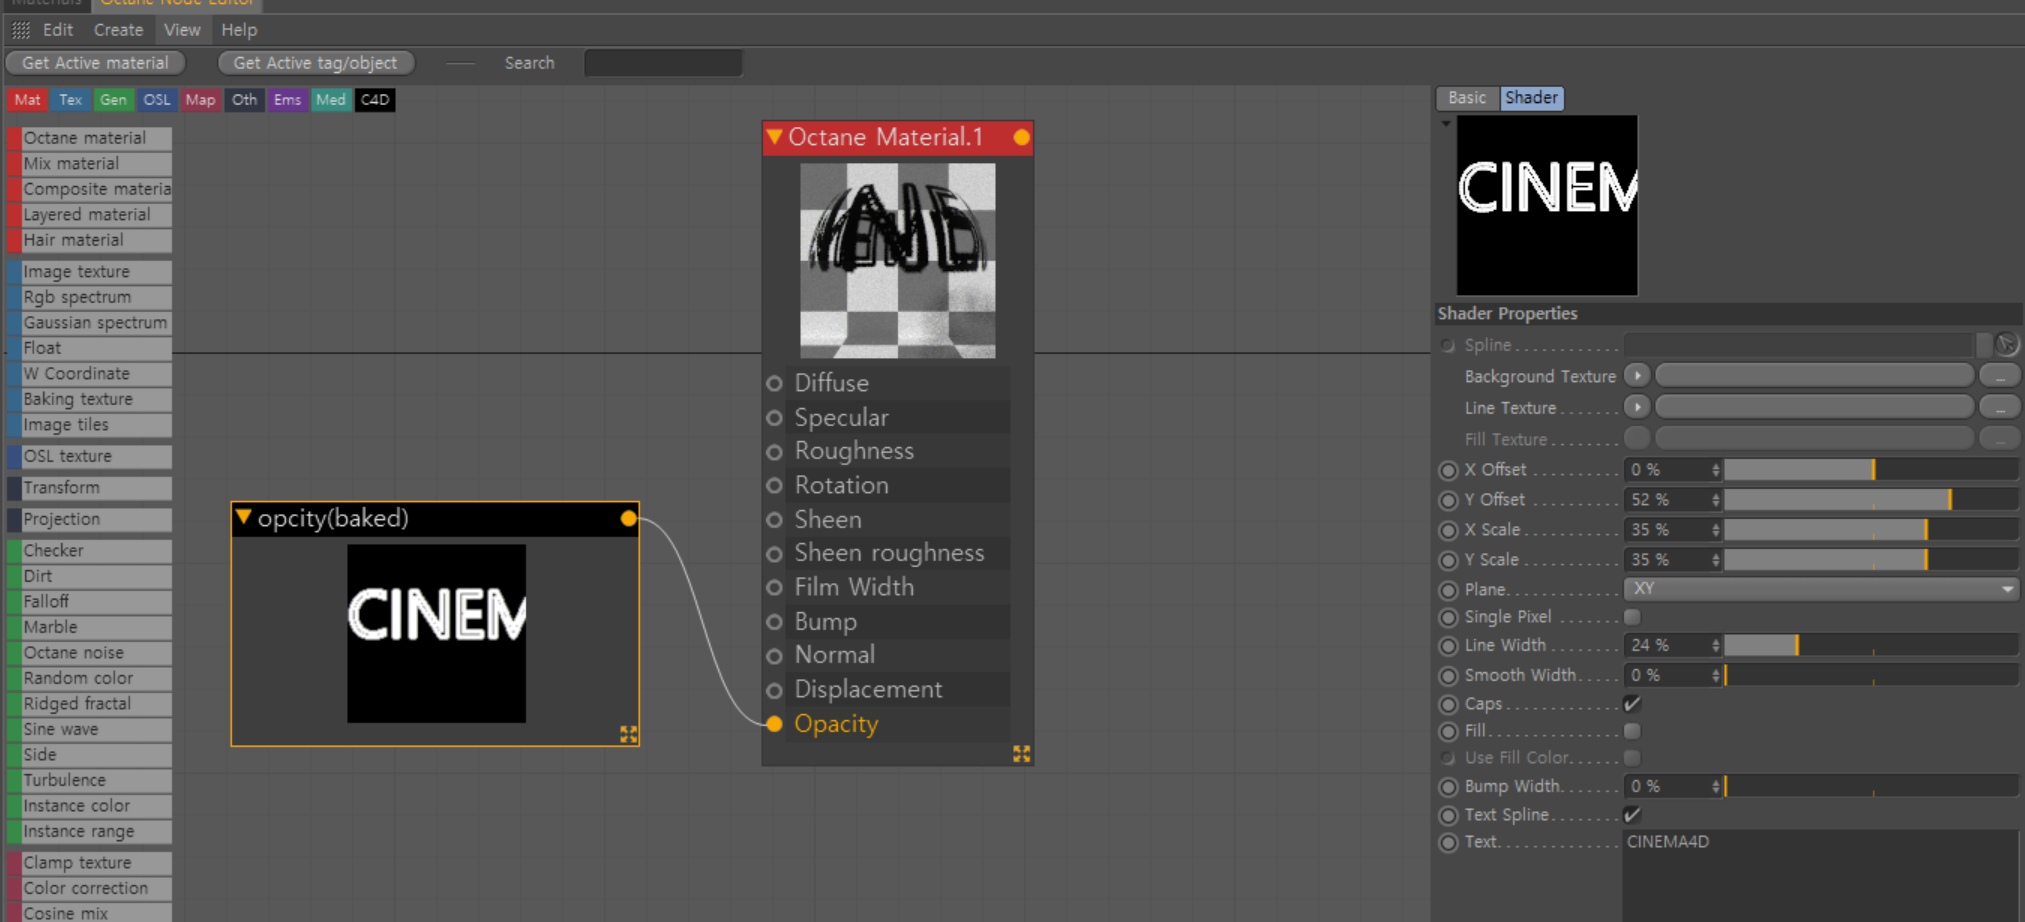Uncheck the Caps checkbox
This screenshot has width=2025, height=922.
1632,704
